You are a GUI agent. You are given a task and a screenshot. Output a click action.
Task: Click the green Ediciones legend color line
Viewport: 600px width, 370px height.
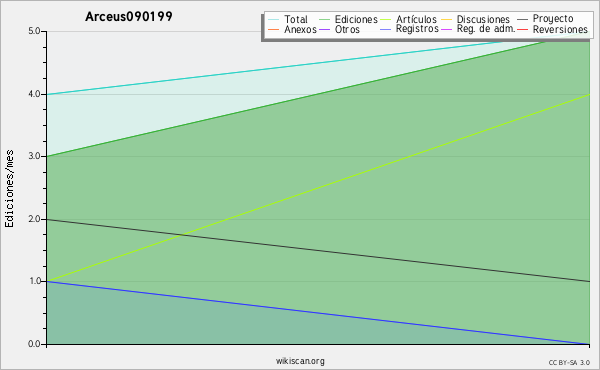coord(324,19)
